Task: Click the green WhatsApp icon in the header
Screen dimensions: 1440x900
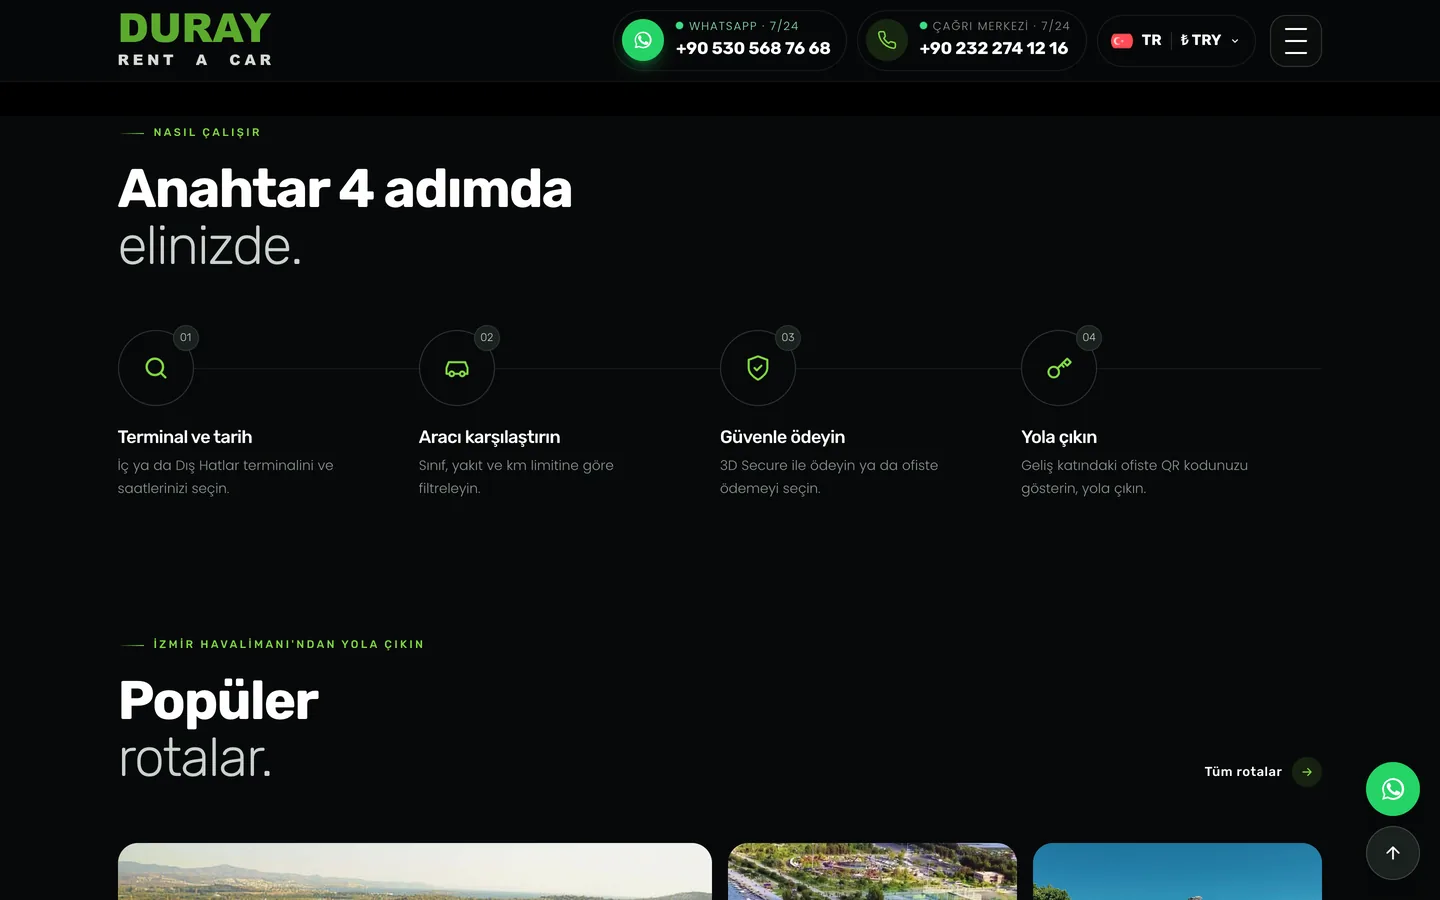Action: [643, 40]
